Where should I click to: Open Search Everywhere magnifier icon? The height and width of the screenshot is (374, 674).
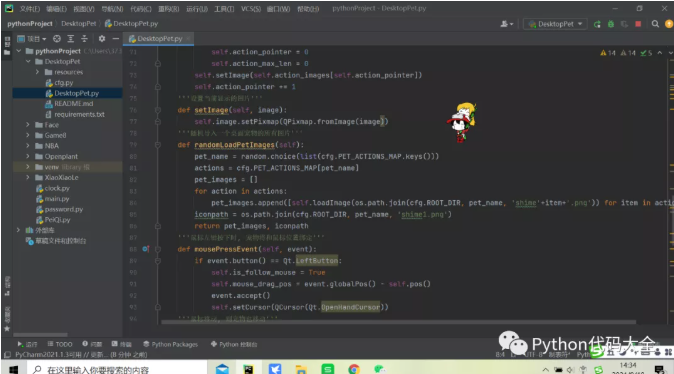(655, 24)
